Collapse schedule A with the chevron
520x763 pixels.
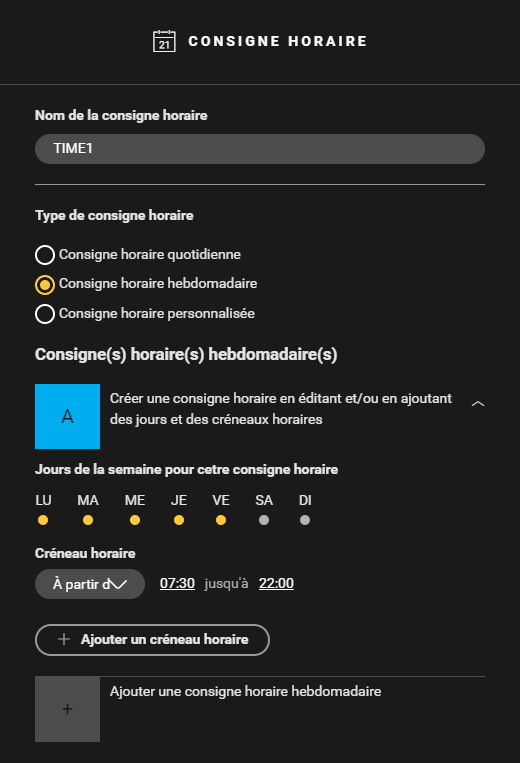(478, 404)
